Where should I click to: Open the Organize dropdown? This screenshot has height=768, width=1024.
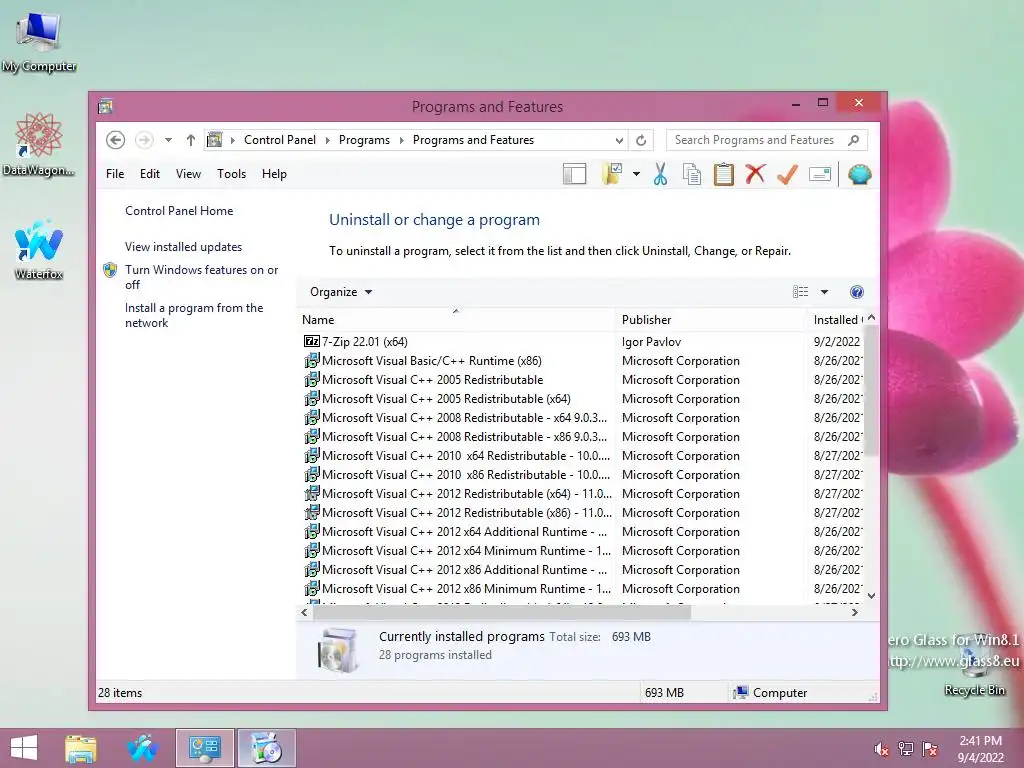click(x=341, y=292)
